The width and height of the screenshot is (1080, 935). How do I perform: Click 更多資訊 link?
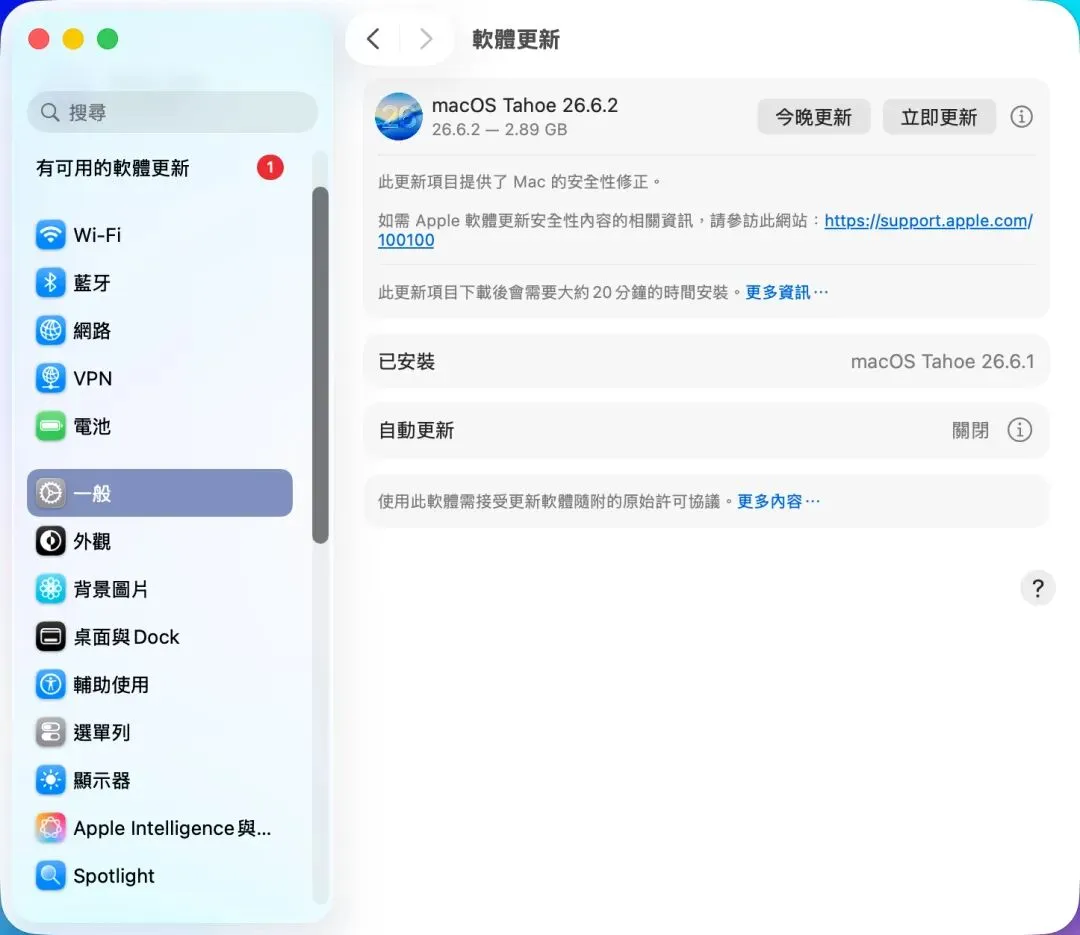pos(786,292)
